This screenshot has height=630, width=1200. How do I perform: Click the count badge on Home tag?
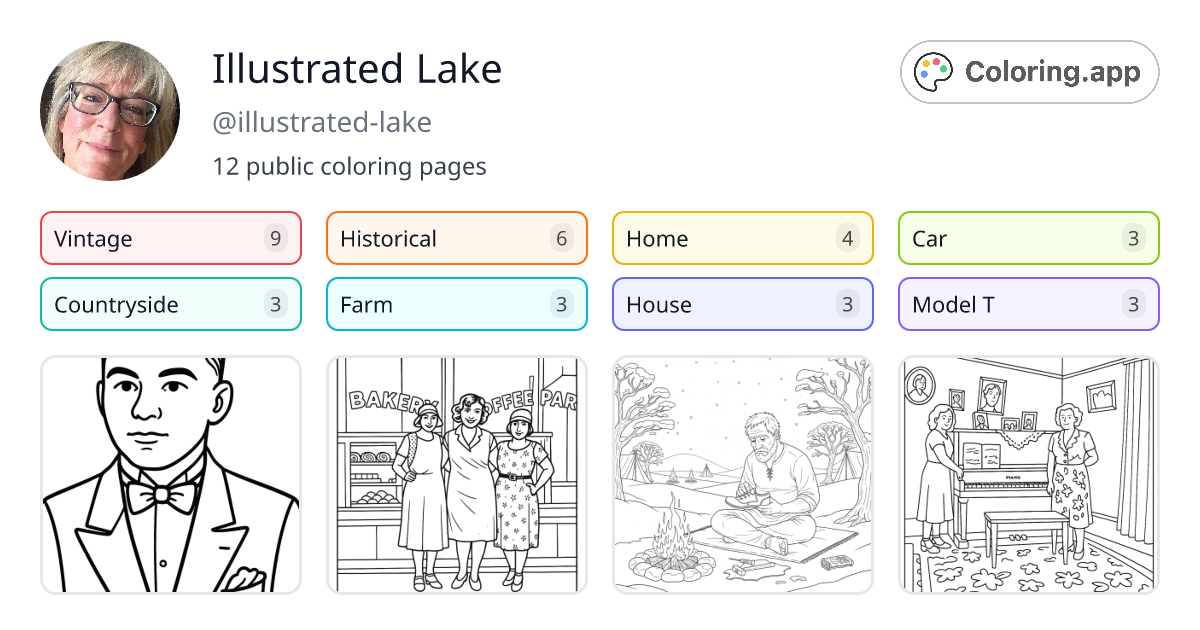tap(847, 238)
